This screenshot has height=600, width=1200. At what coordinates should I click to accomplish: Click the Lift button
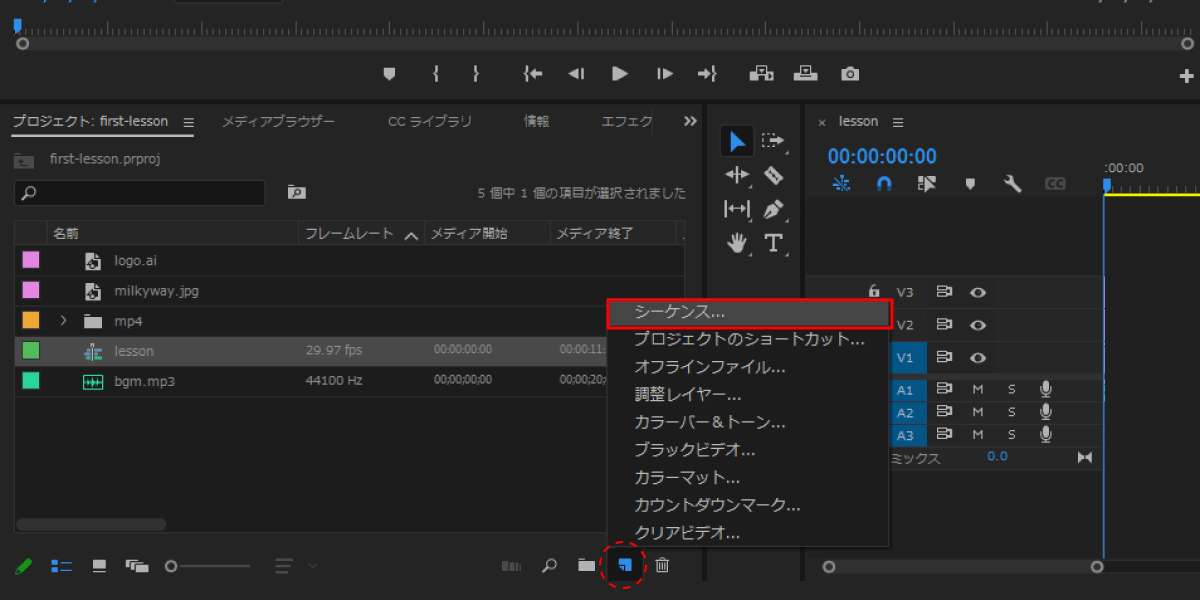762,73
